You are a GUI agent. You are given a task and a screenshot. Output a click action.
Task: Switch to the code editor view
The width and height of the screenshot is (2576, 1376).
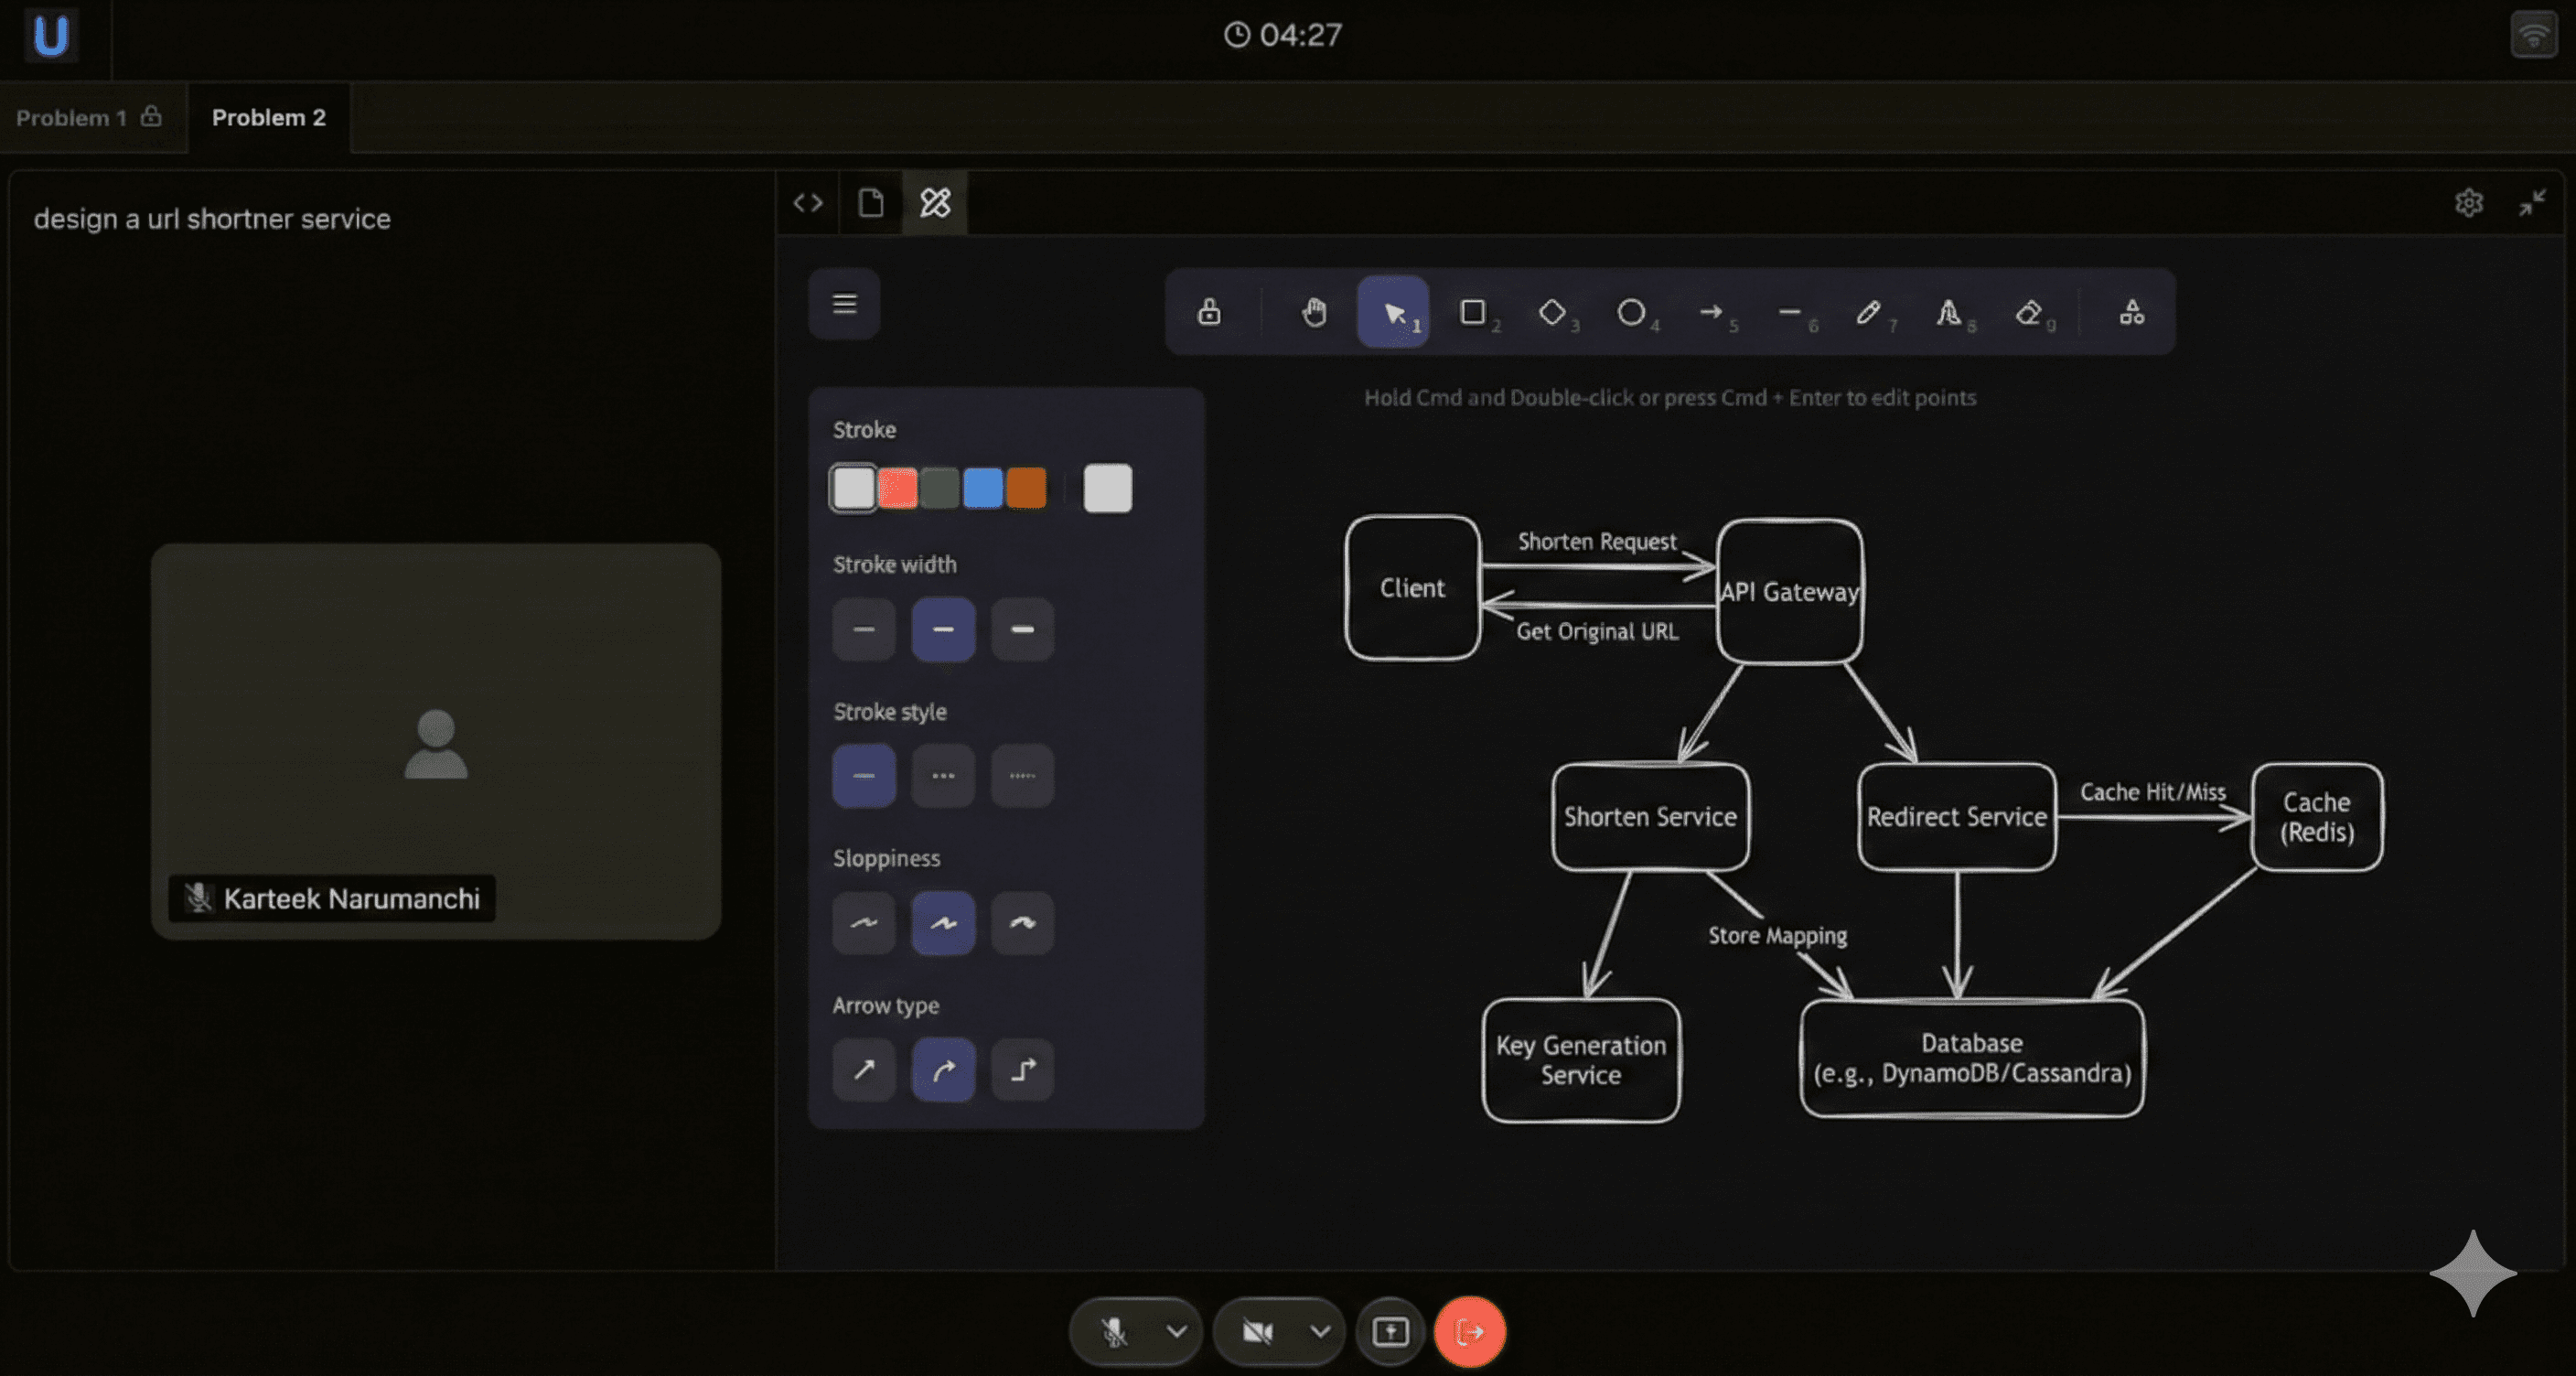(807, 203)
